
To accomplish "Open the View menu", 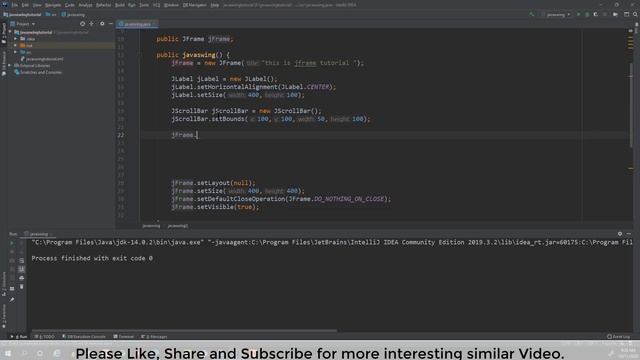I will click(37, 5).
